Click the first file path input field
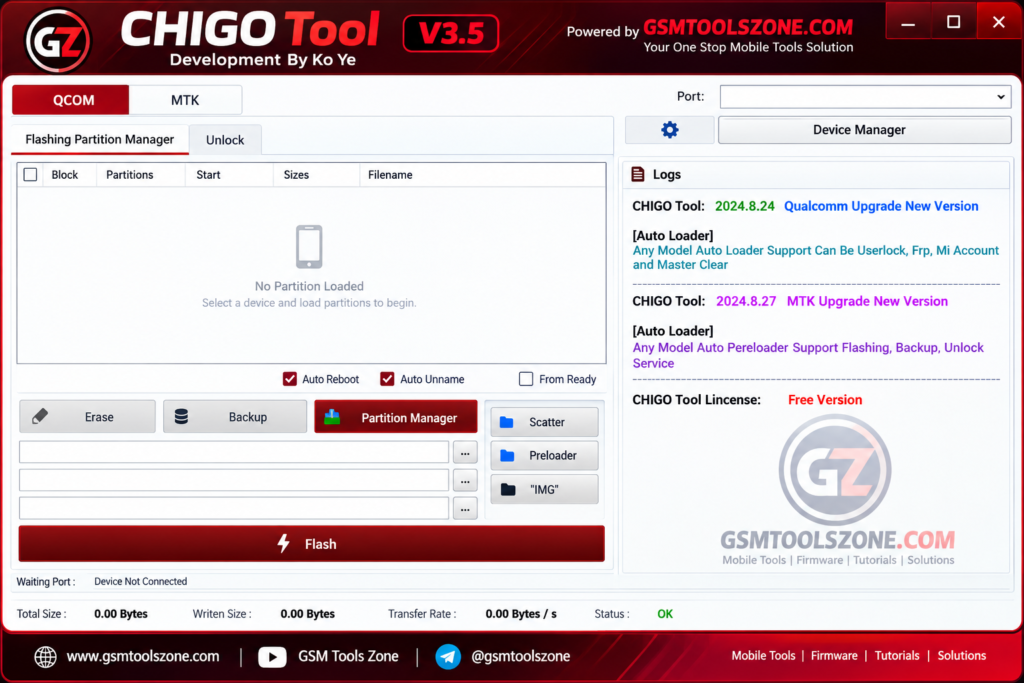Image resolution: width=1024 pixels, height=683 pixels. click(x=234, y=452)
